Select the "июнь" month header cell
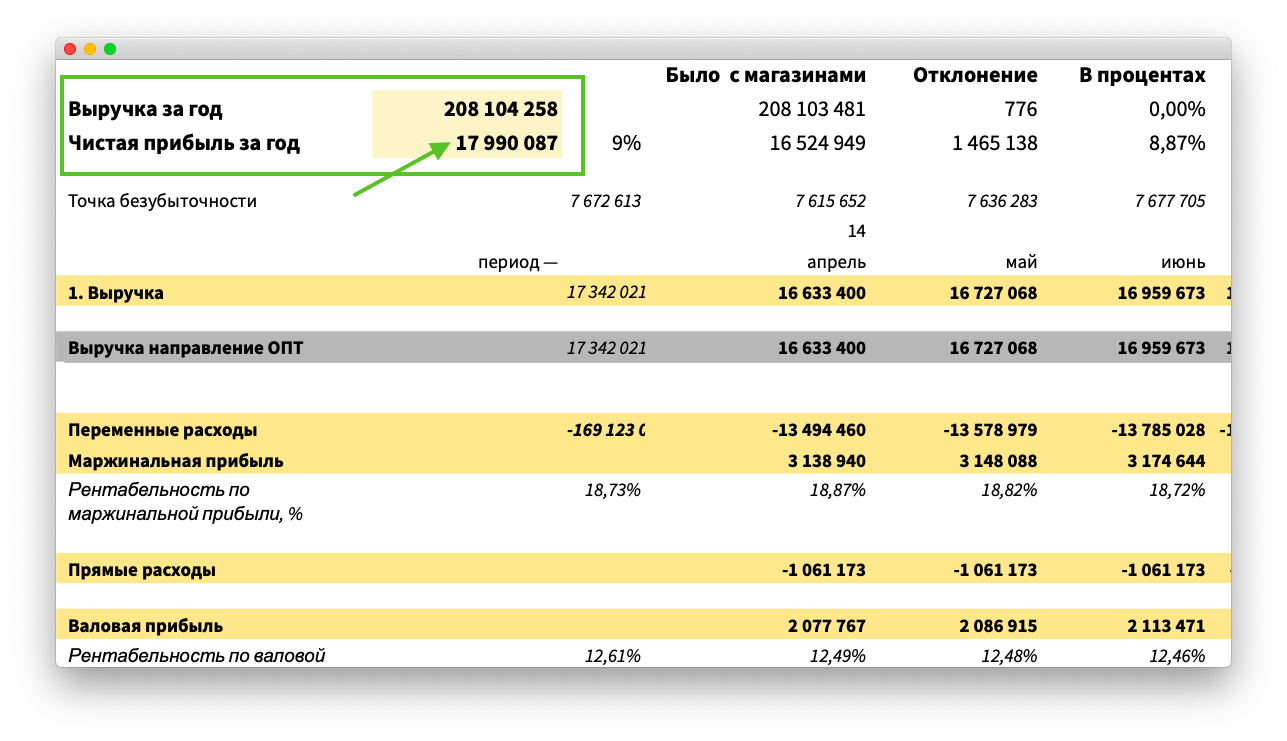The height and width of the screenshot is (741, 1287). (1183, 263)
